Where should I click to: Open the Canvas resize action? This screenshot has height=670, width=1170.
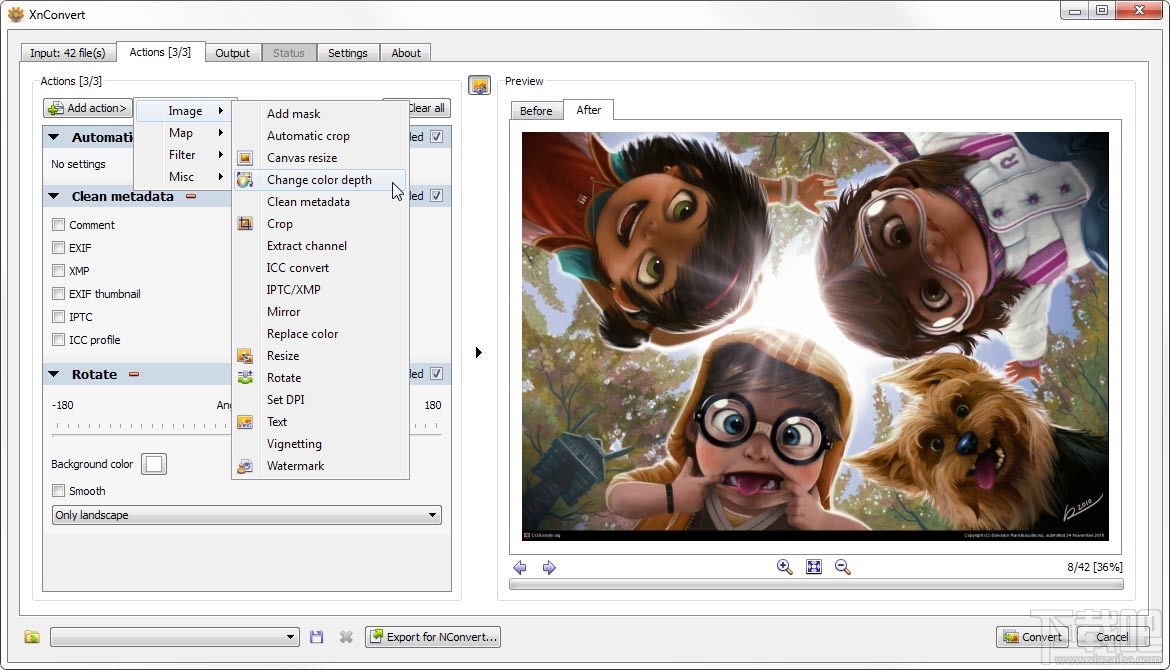click(303, 157)
